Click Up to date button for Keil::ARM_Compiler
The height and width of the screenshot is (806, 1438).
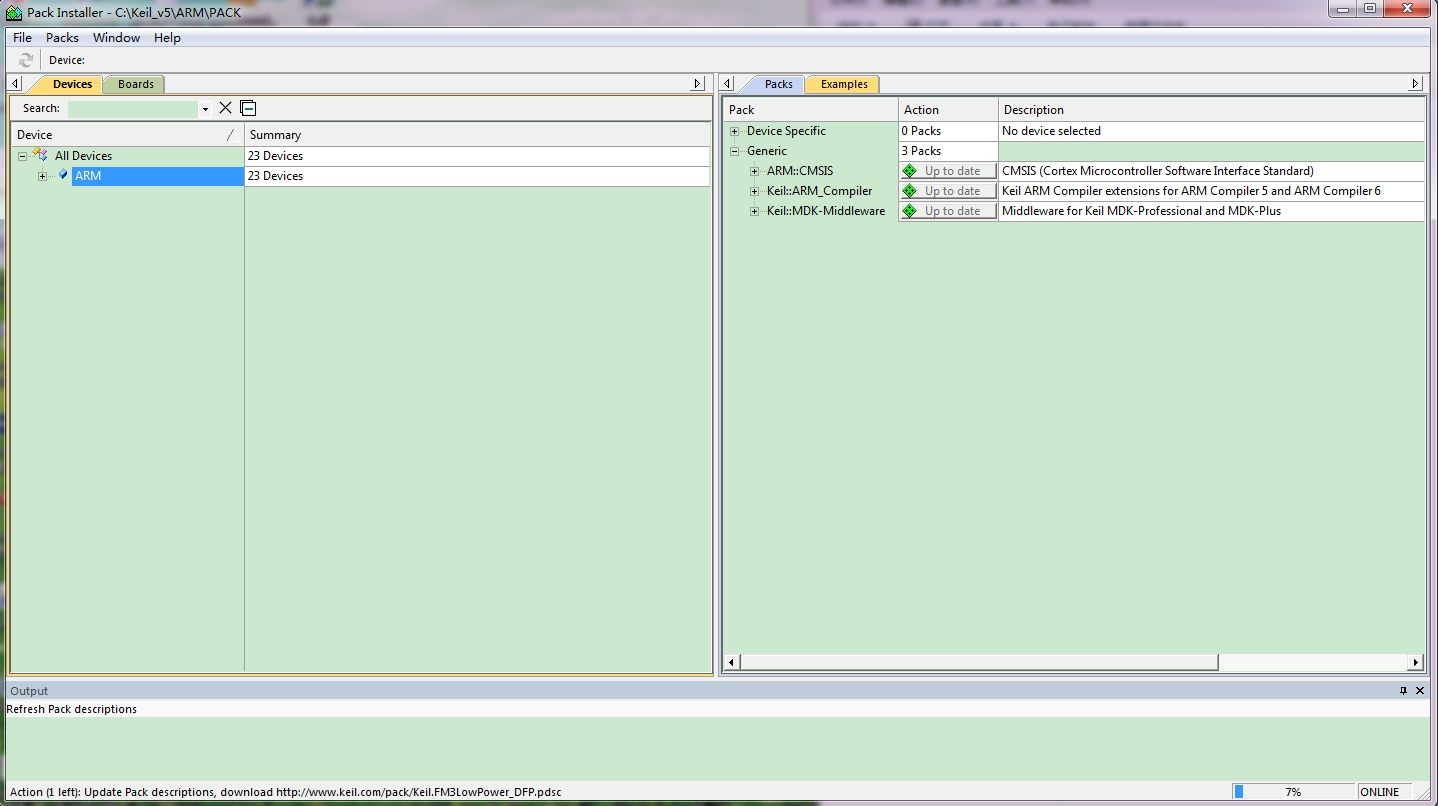click(x=948, y=191)
